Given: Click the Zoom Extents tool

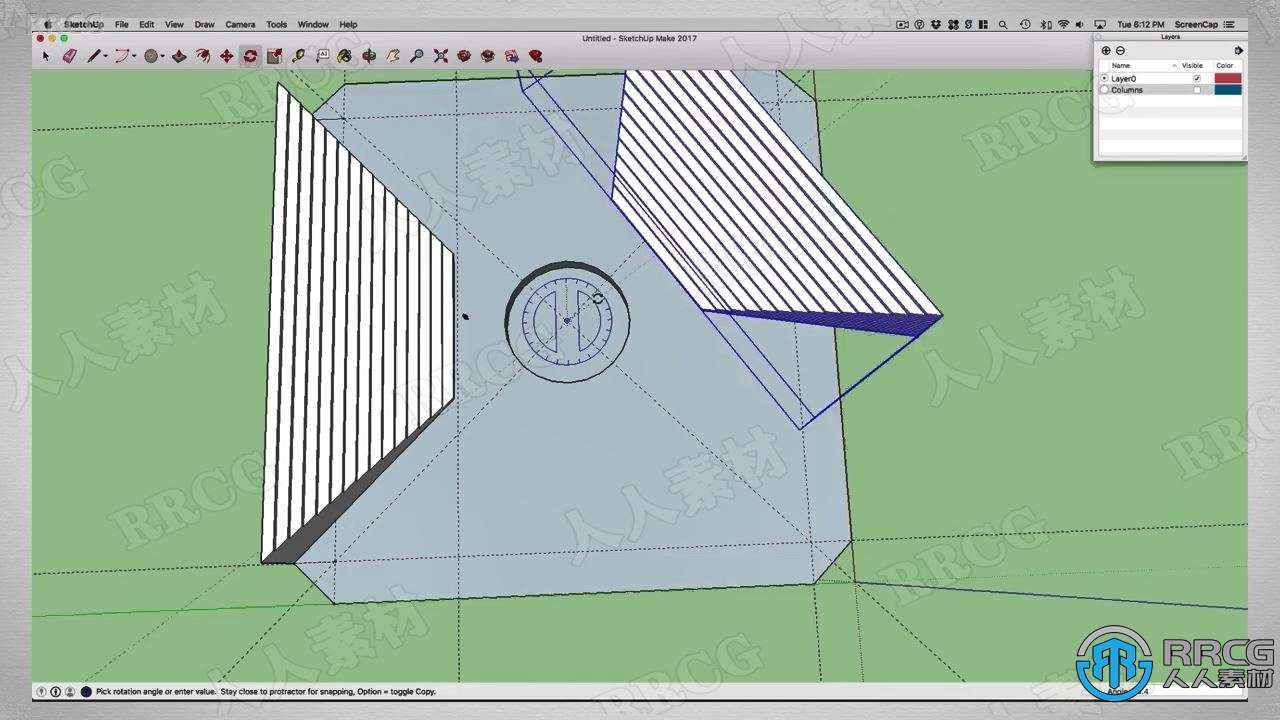Looking at the screenshot, I should coord(440,56).
